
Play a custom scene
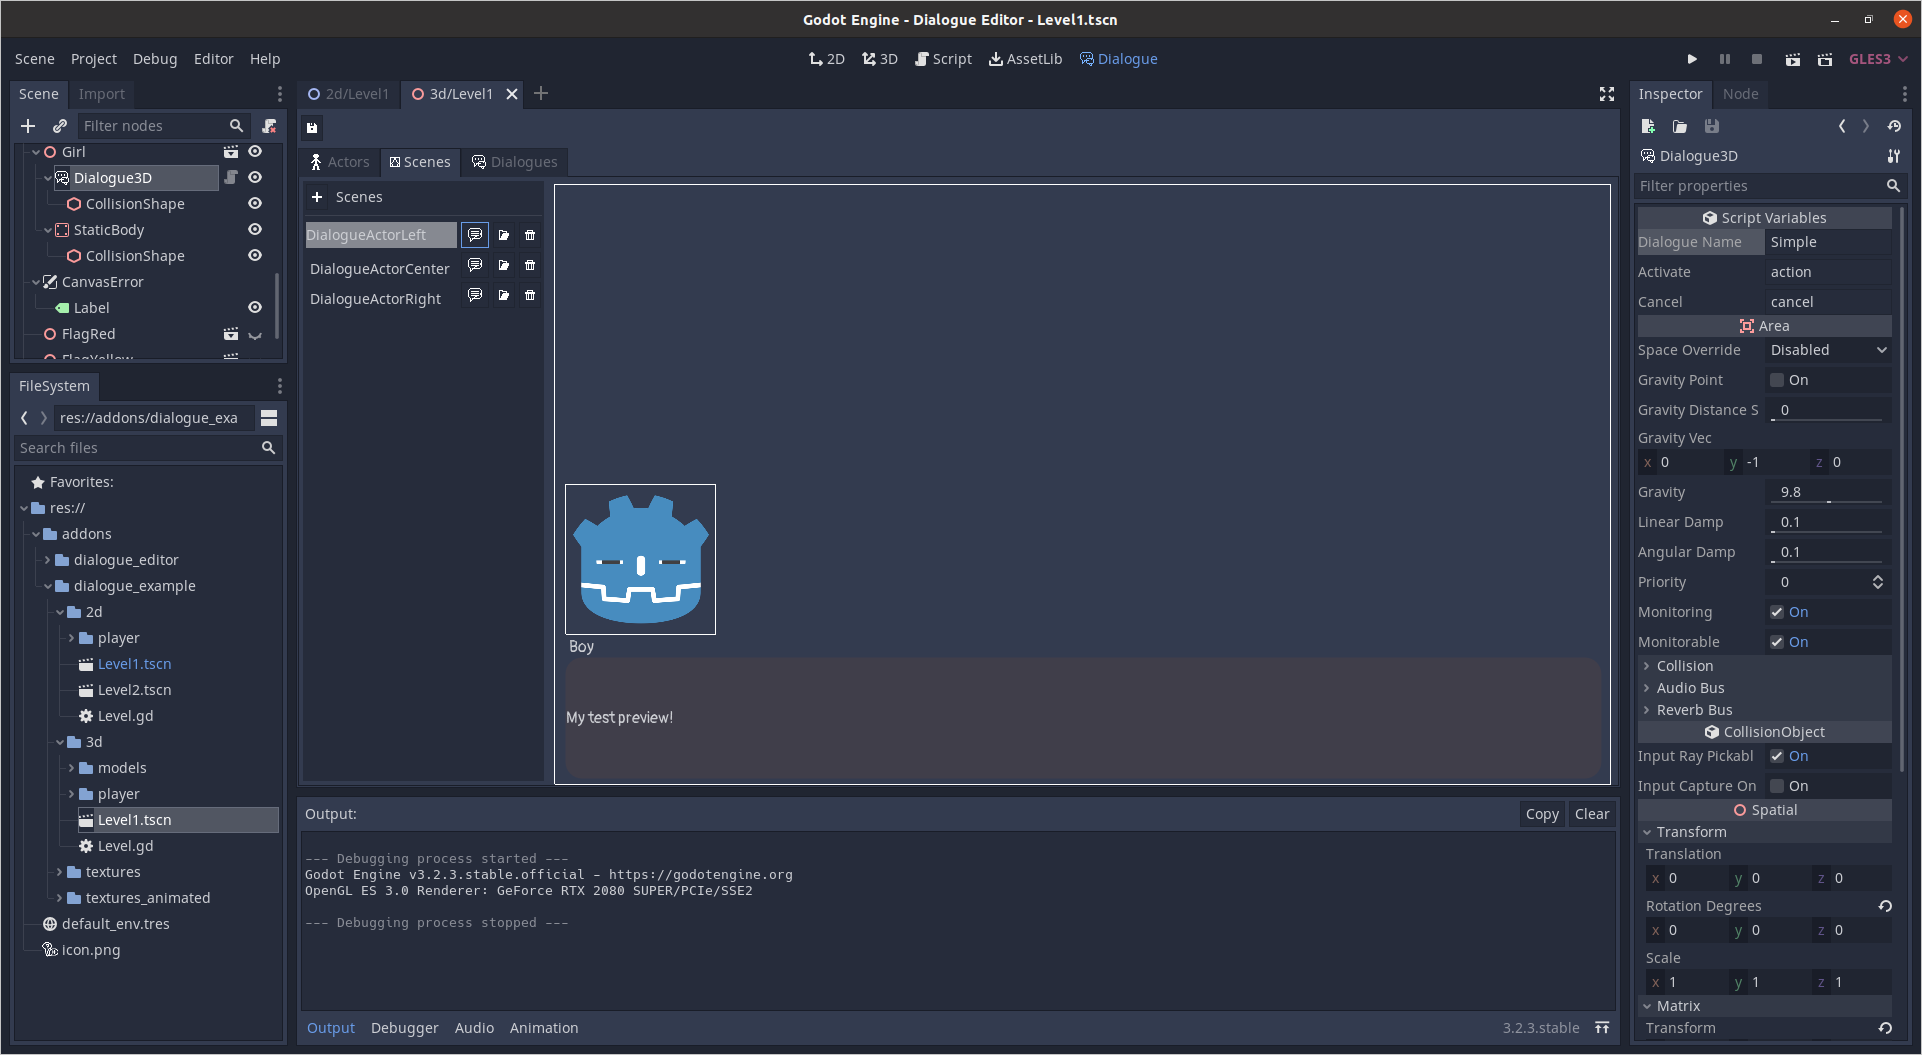(1825, 59)
